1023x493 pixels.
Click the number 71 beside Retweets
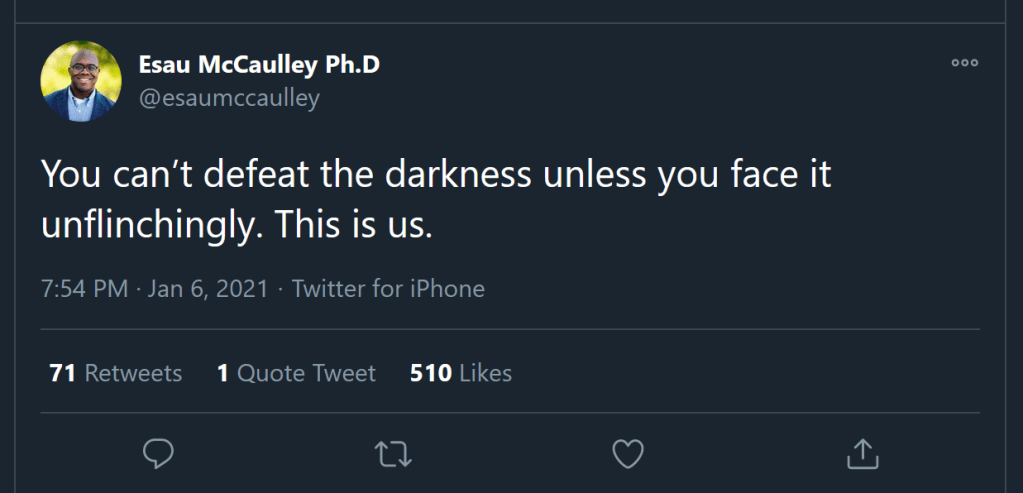click(63, 373)
